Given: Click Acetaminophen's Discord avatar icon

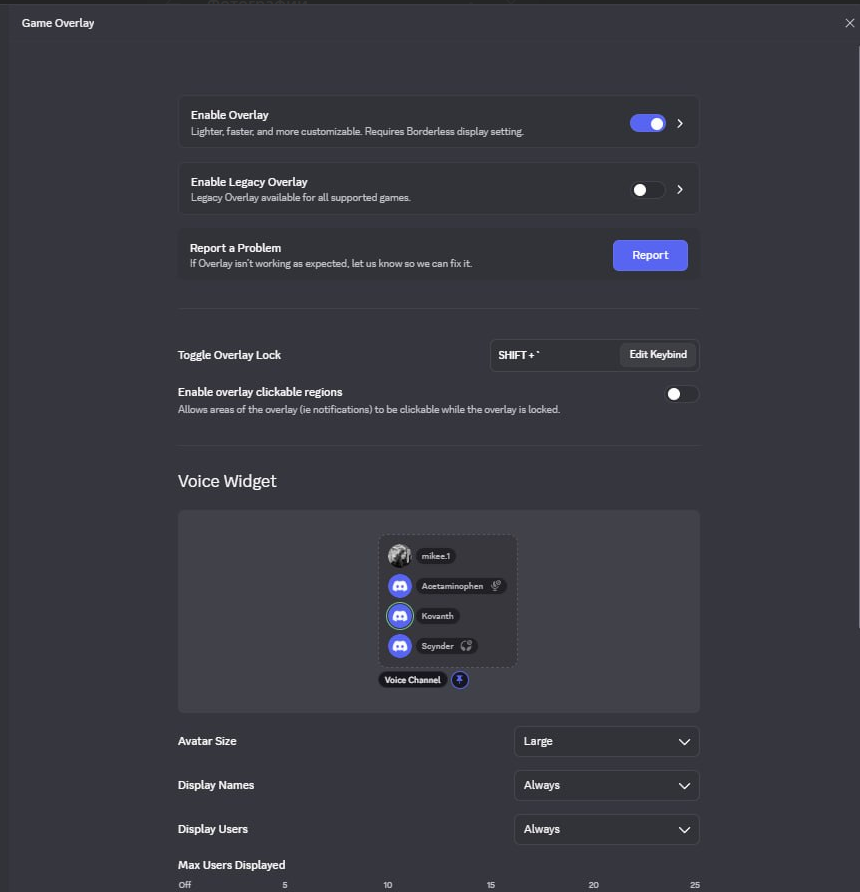Looking at the screenshot, I should pos(399,586).
